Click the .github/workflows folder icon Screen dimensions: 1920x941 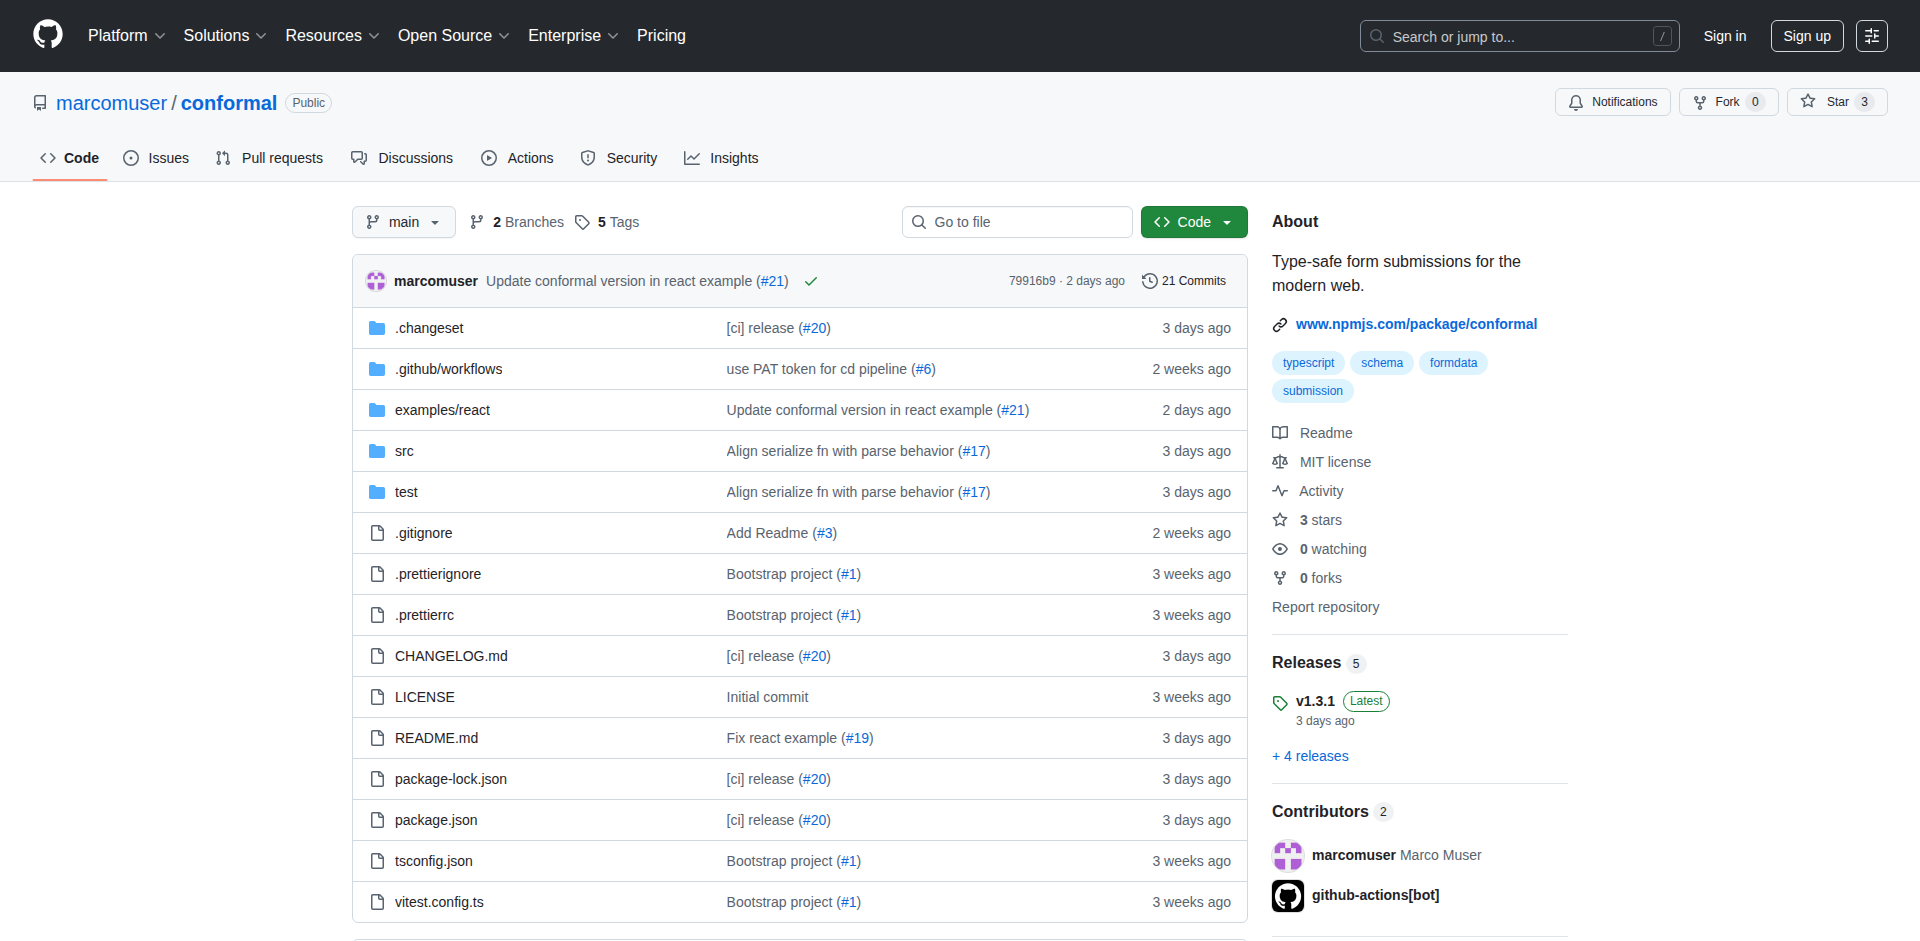377,369
